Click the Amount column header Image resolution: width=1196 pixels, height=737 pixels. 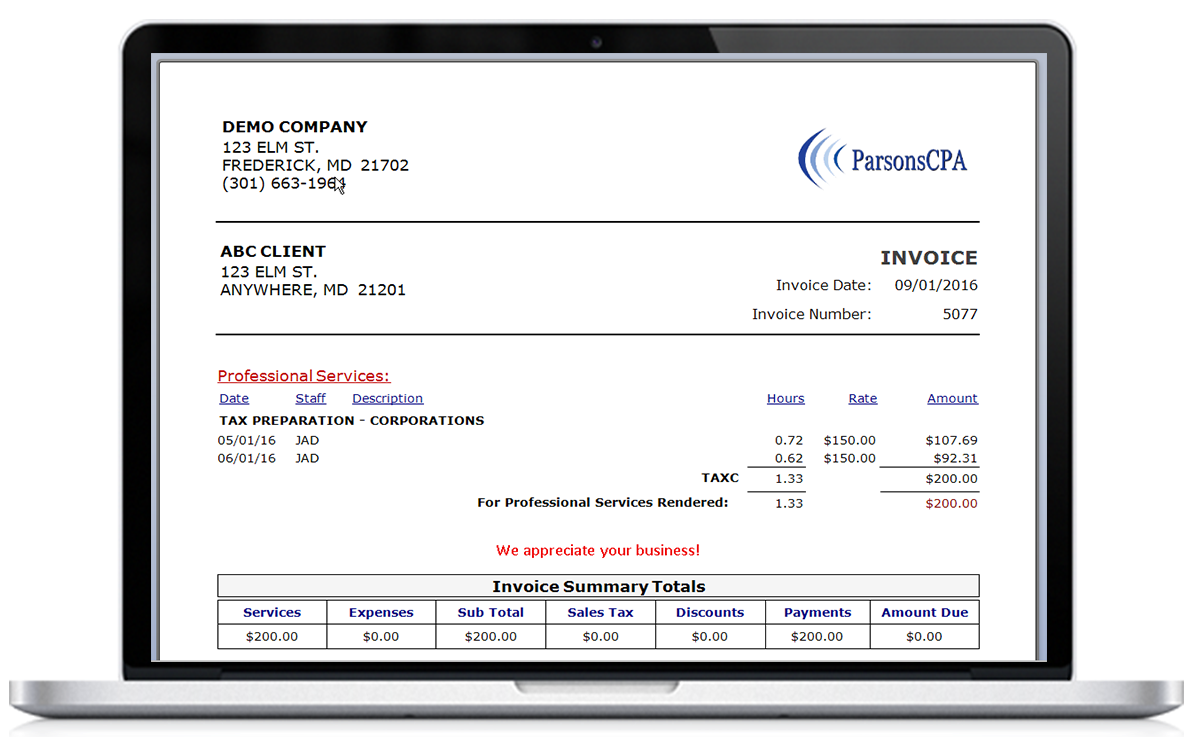pyautogui.click(x=952, y=398)
